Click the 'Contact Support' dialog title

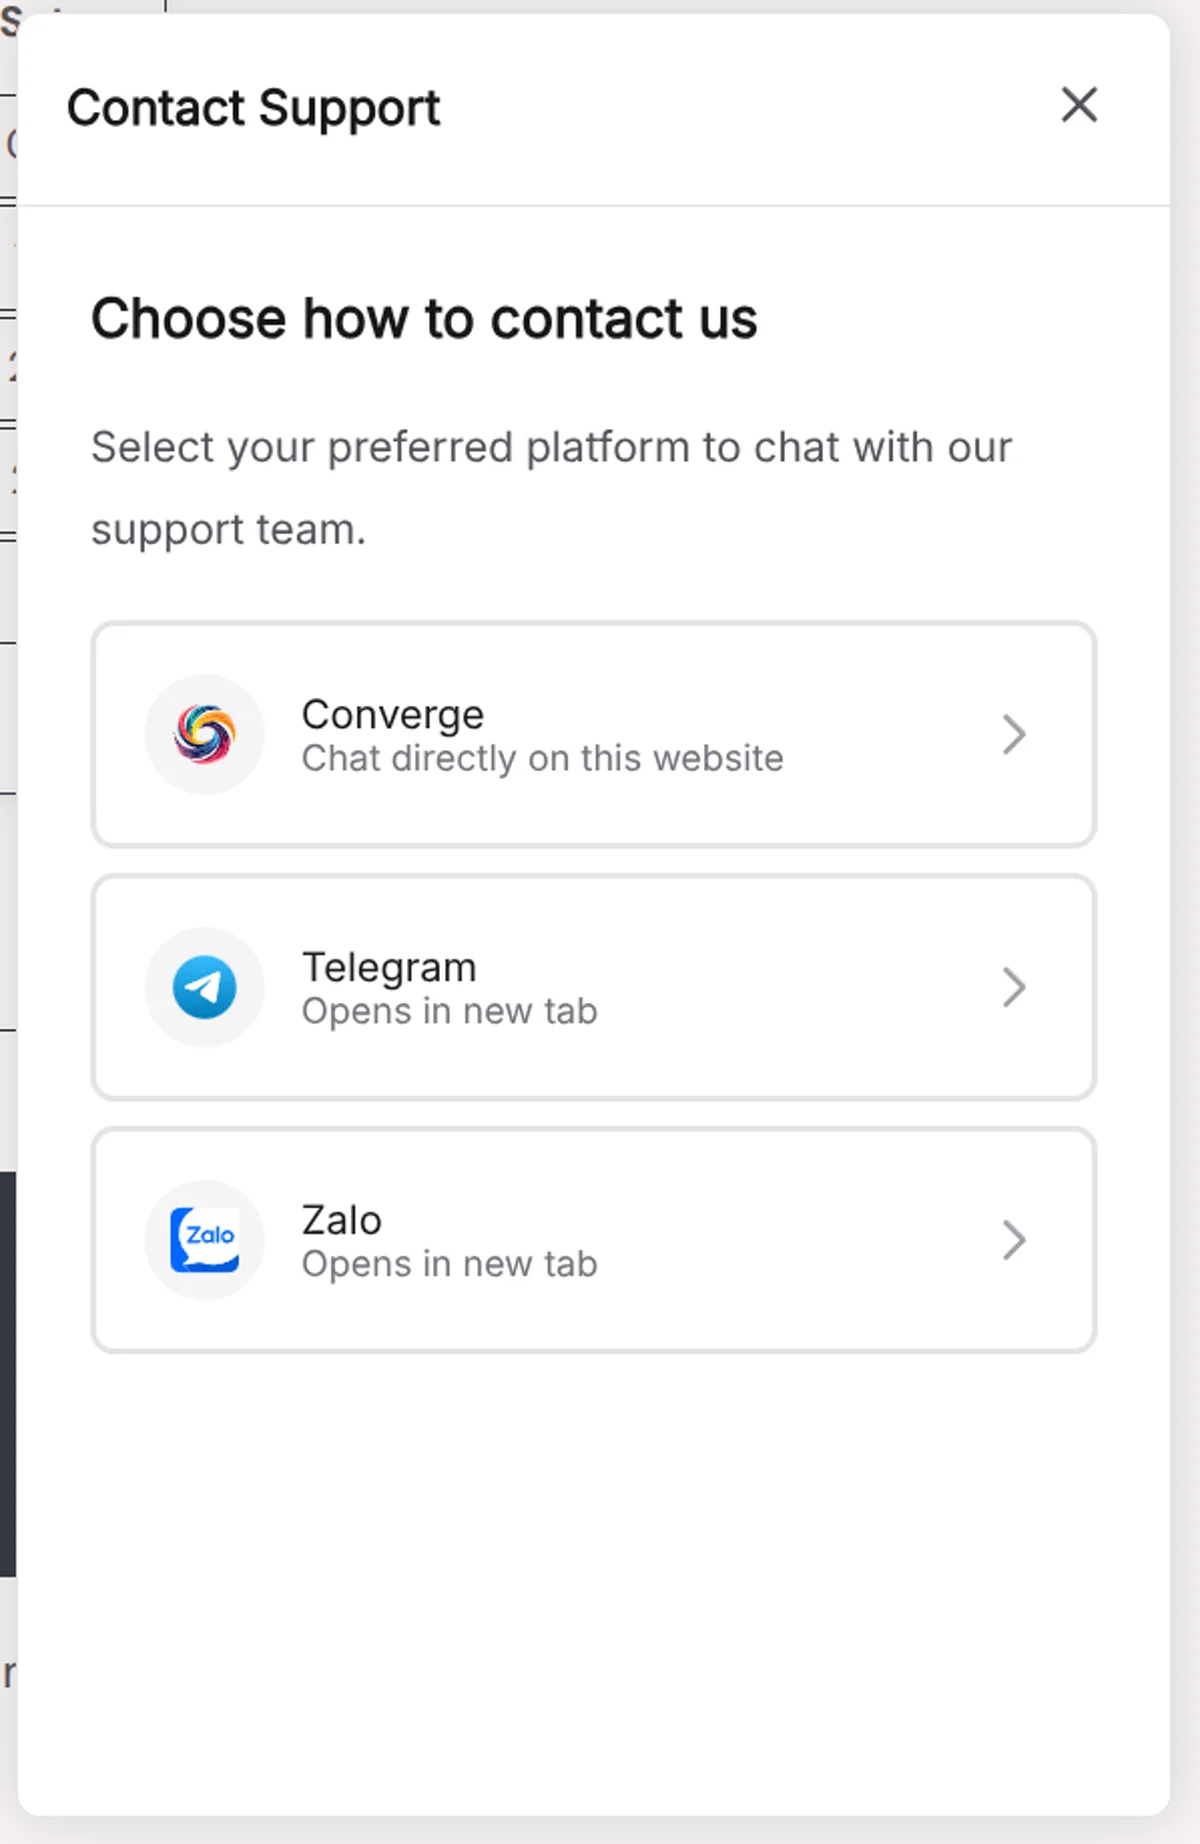click(253, 107)
